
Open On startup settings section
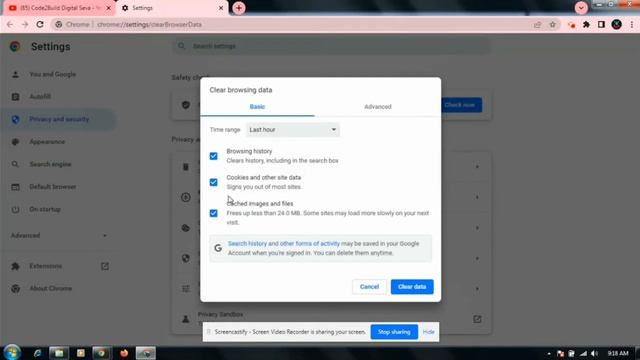pos(45,209)
